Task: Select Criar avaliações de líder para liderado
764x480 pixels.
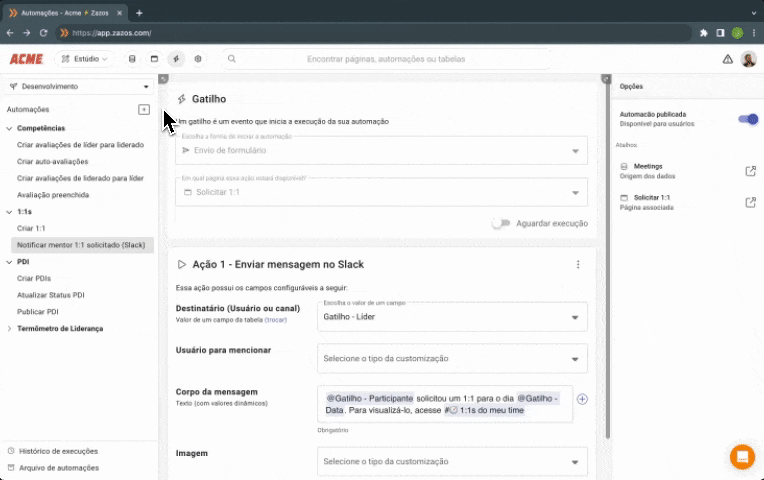Action: tap(80, 145)
